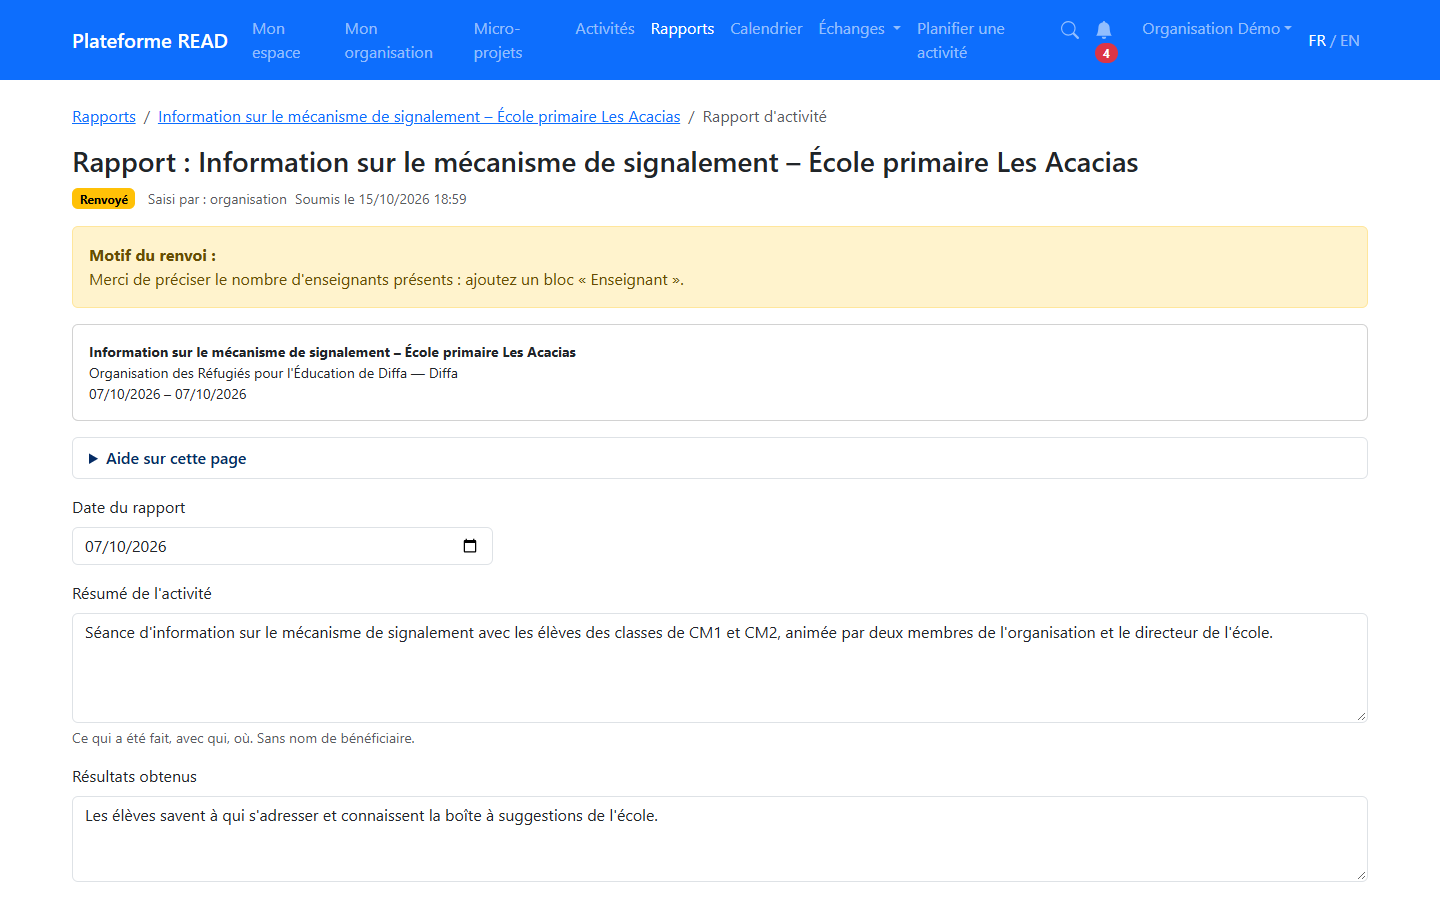
Task: Focus the 'Résultats obtenus' textarea
Action: [x=720, y=839]
